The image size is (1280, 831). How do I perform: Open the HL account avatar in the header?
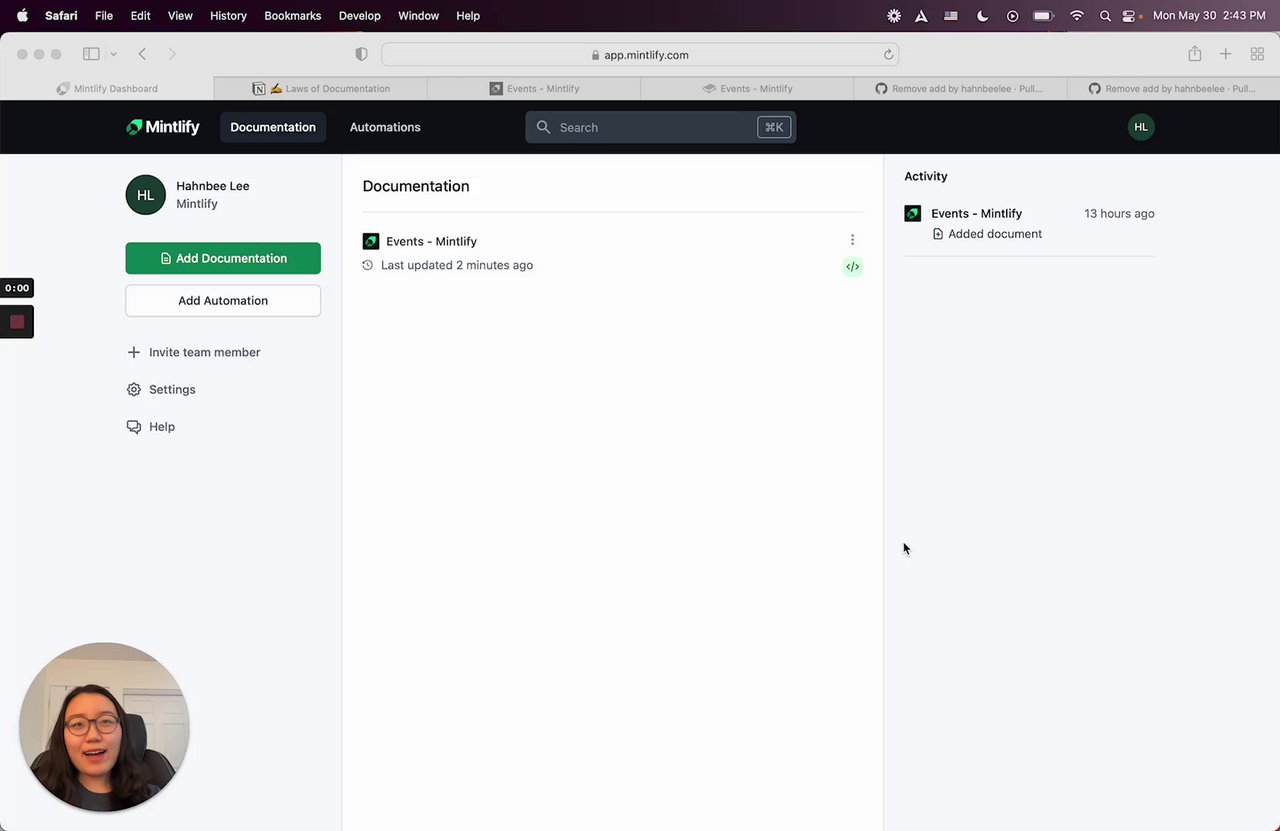click(x=1141, y=127)
